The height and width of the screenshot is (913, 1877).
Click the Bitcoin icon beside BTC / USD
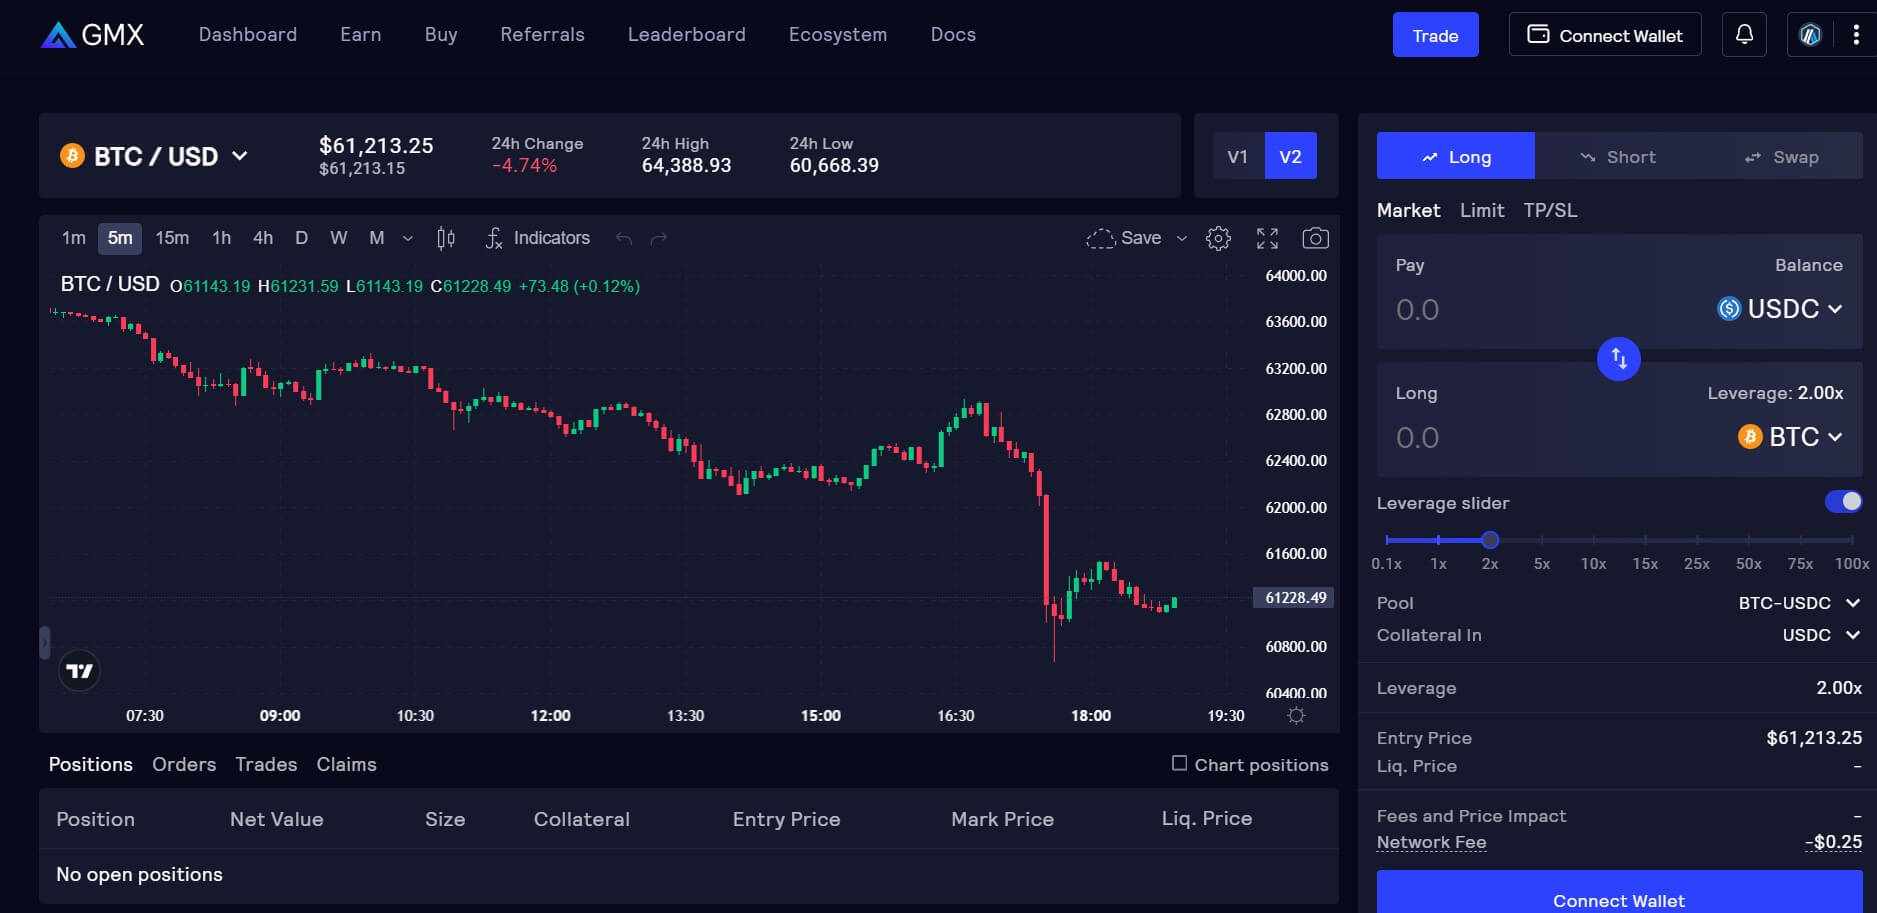click(72, 155)
